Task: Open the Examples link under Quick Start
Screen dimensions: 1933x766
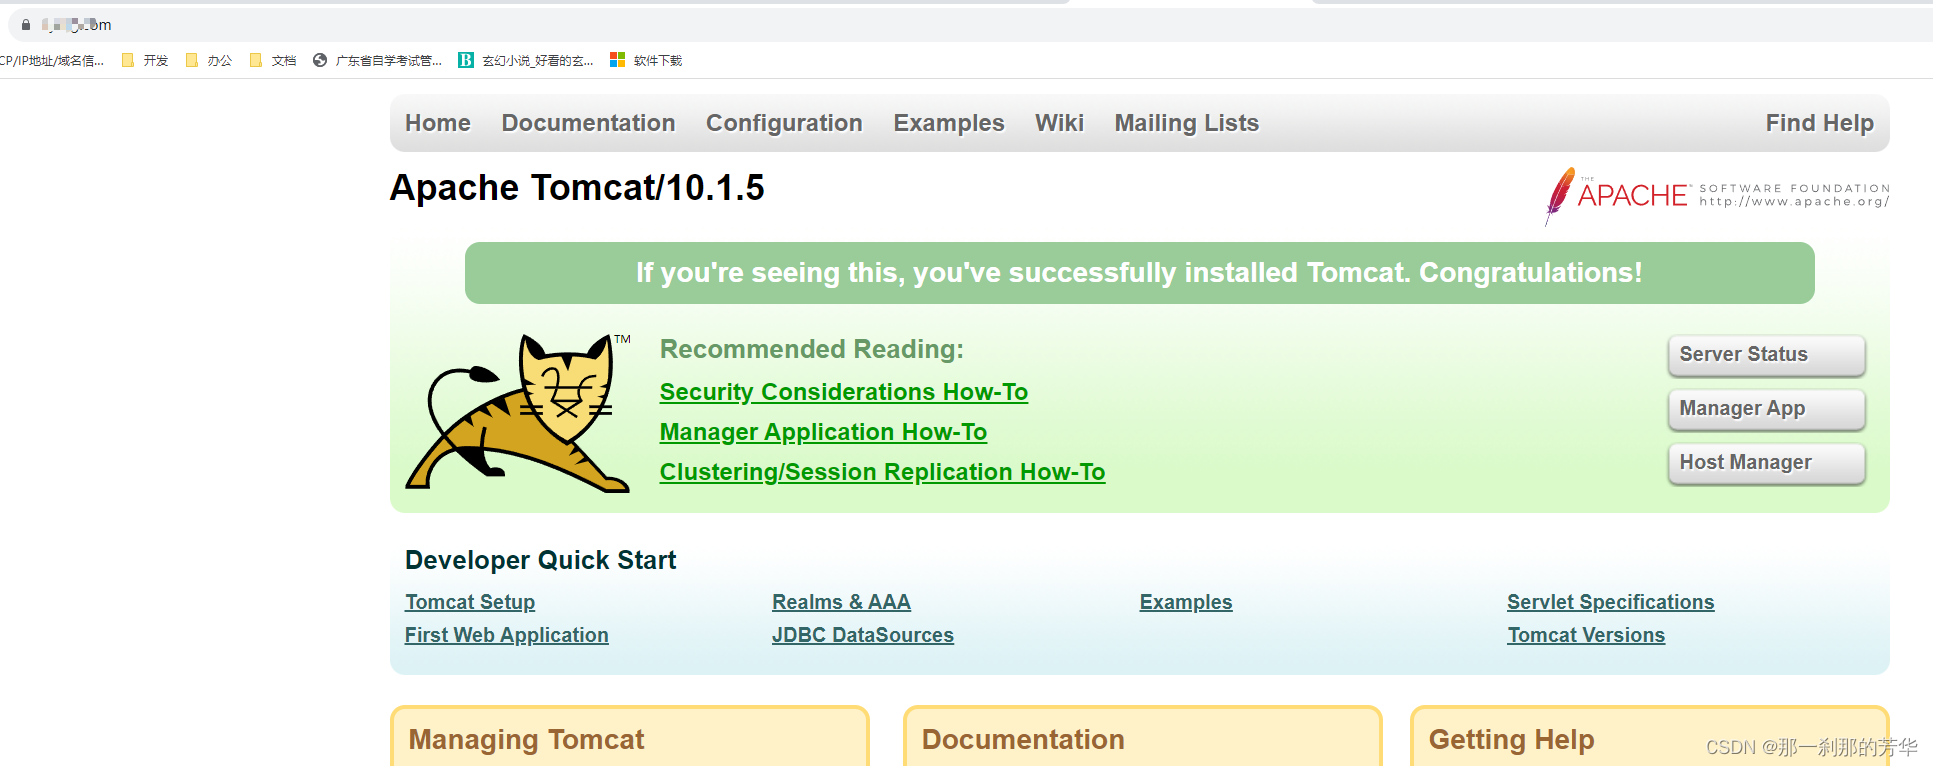Action: (x=1186, y=602)
